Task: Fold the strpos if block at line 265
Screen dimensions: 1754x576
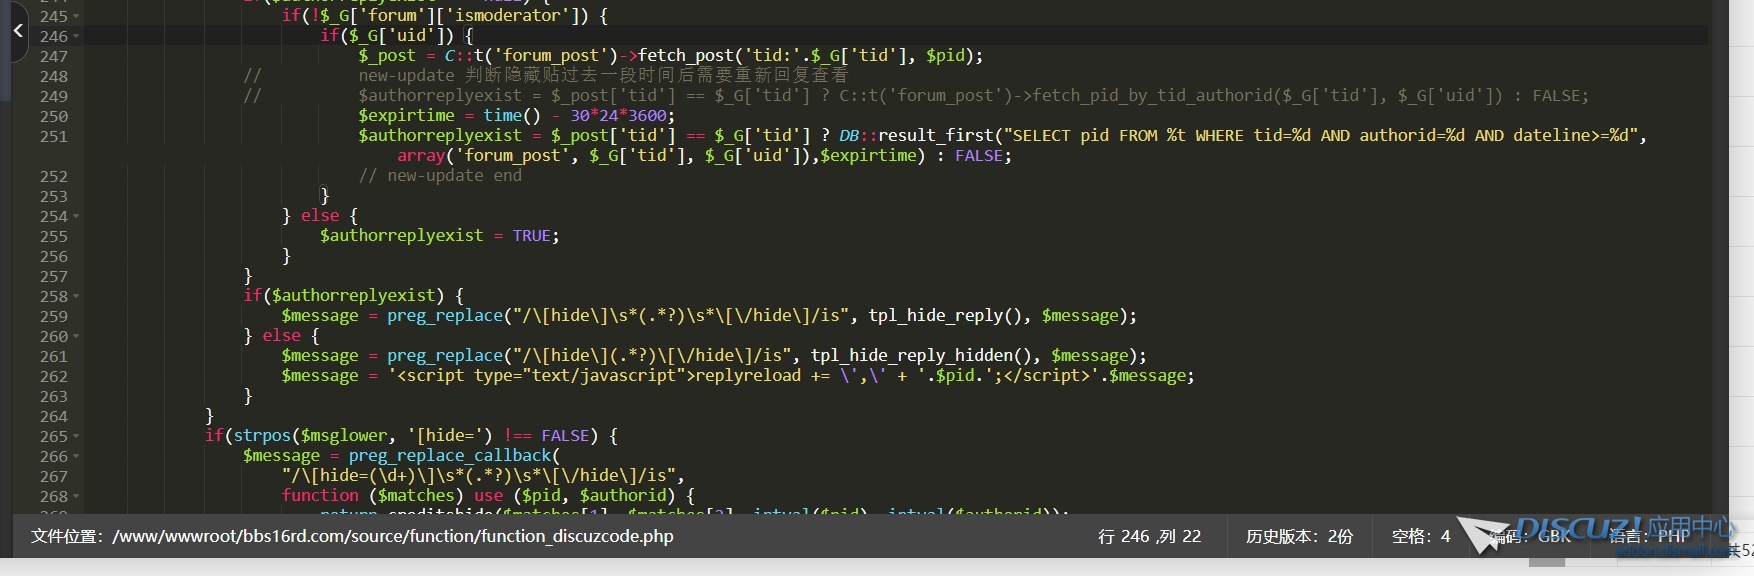Action: 77,437
